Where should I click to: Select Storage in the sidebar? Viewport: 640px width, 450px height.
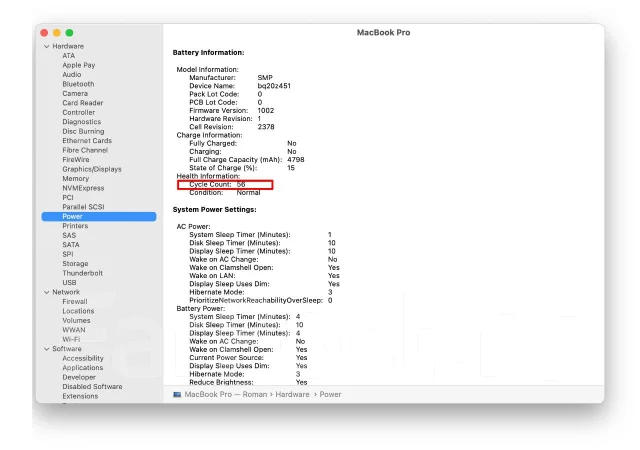pyautogui.click(x=76, y=264)
